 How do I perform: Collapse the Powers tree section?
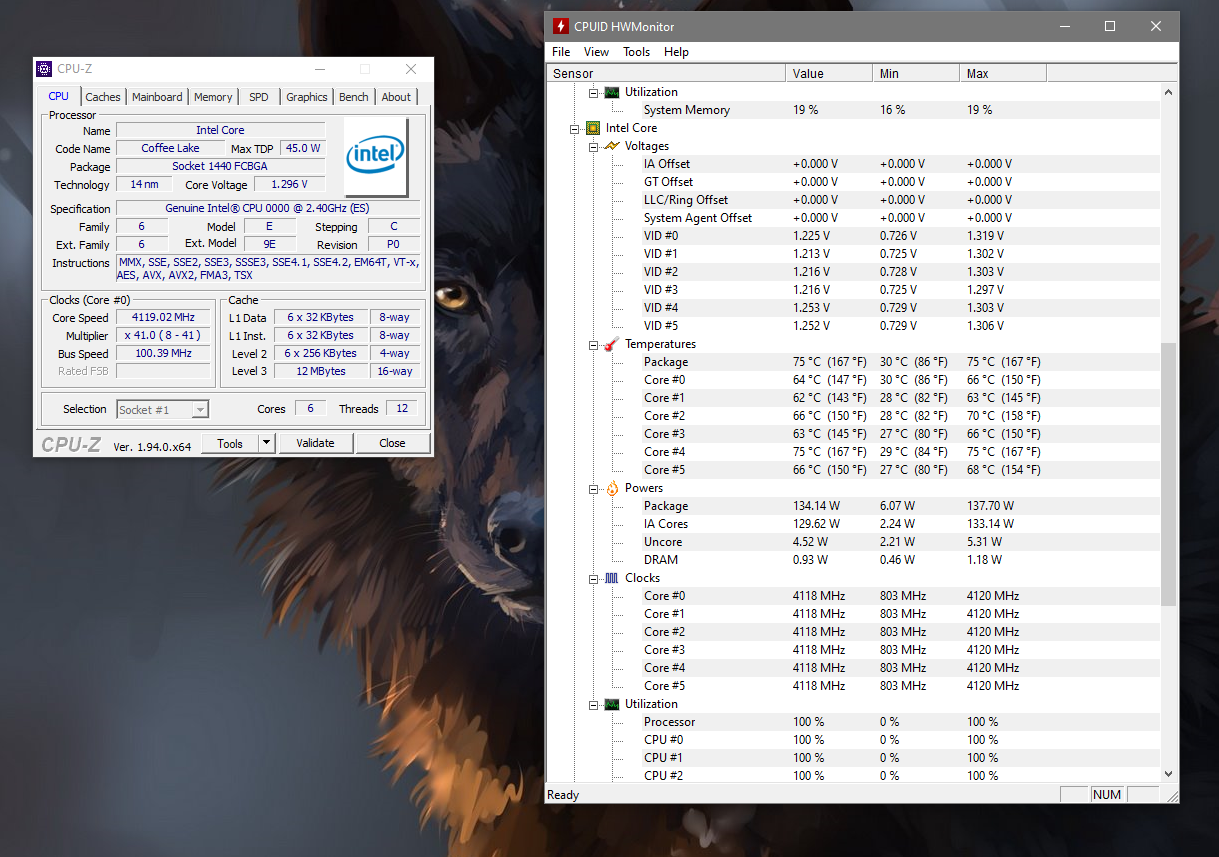(x=593, y=487)
